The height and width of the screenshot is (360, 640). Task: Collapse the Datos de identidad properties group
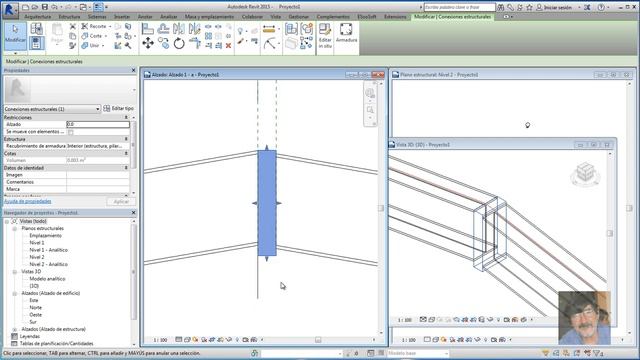pyautogui.click(x=126, y=168)
